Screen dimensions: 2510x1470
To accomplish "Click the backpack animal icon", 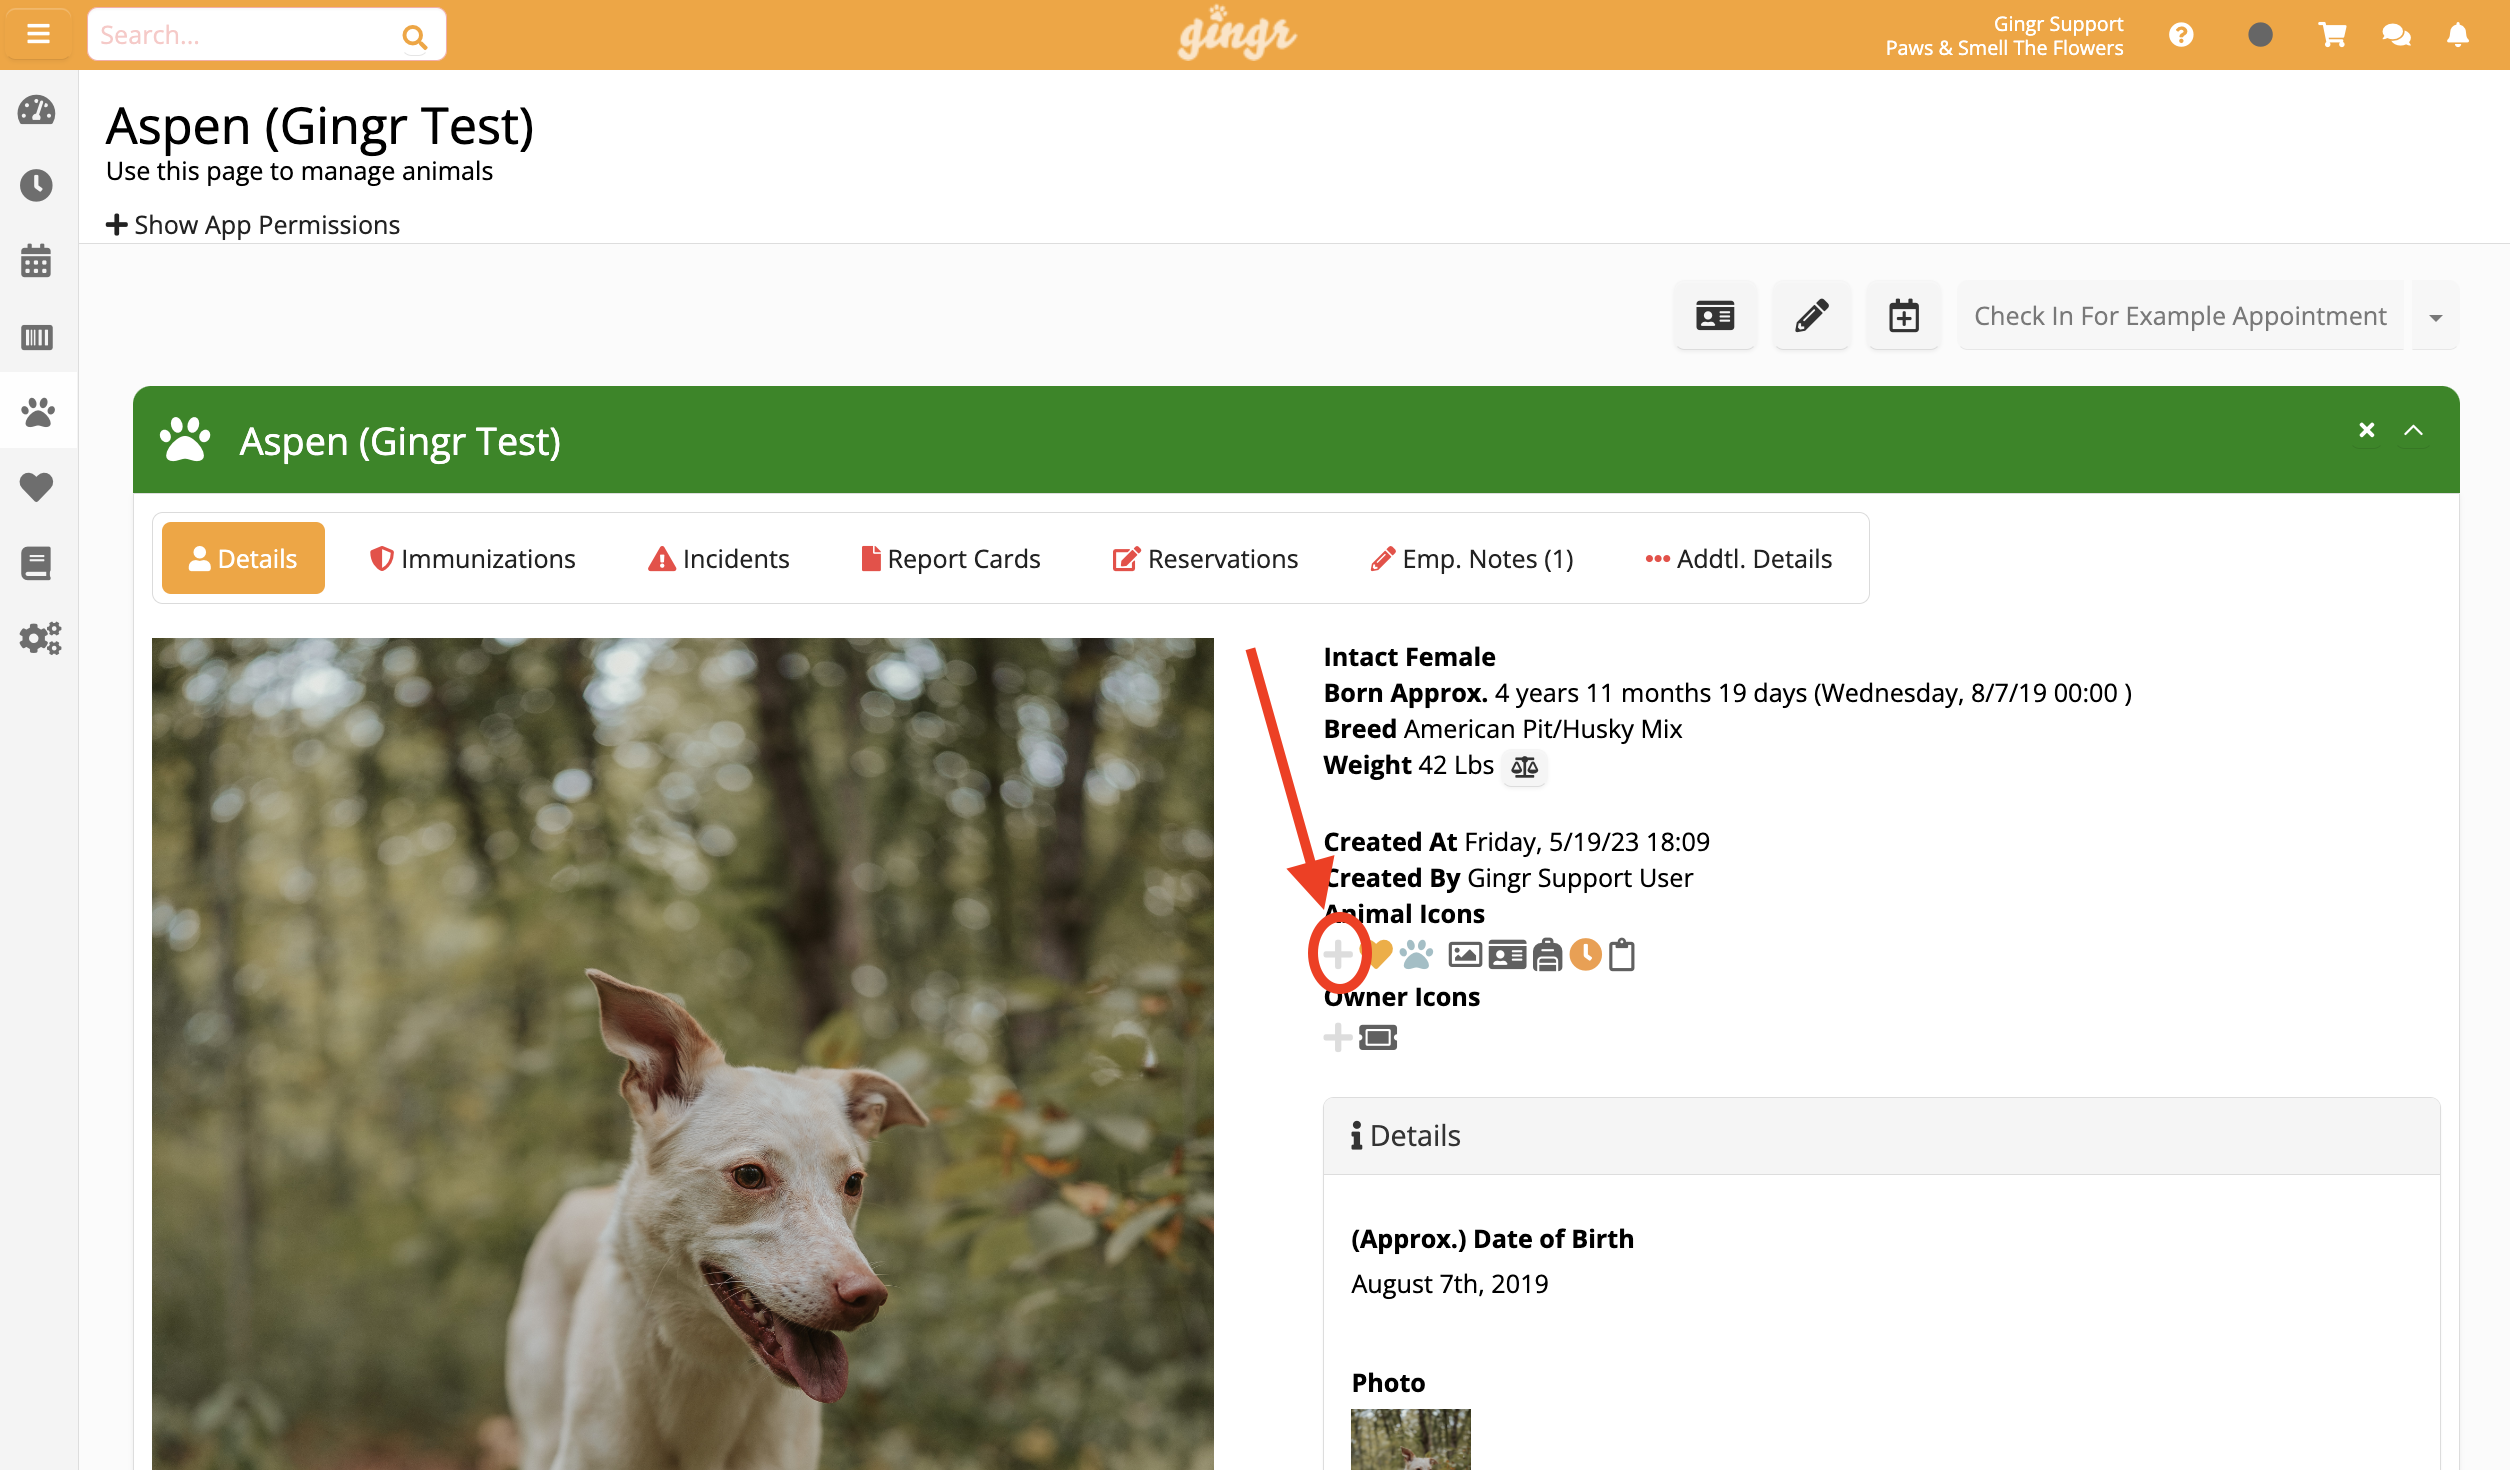I will point(1547,955).
